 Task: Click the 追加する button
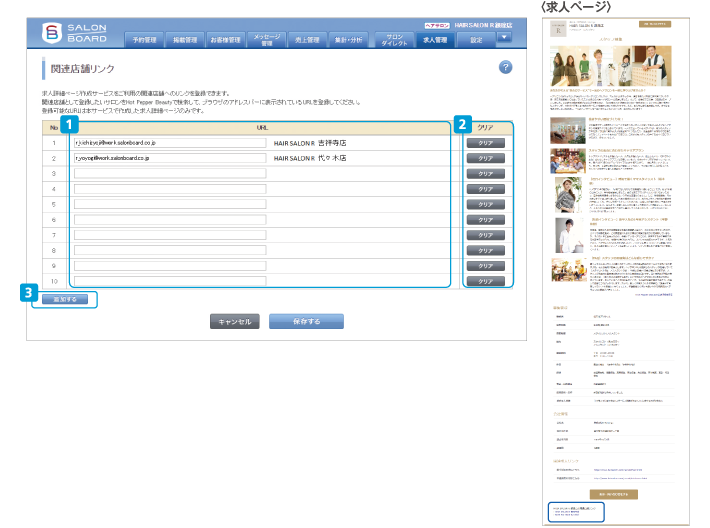coord(64,299)
